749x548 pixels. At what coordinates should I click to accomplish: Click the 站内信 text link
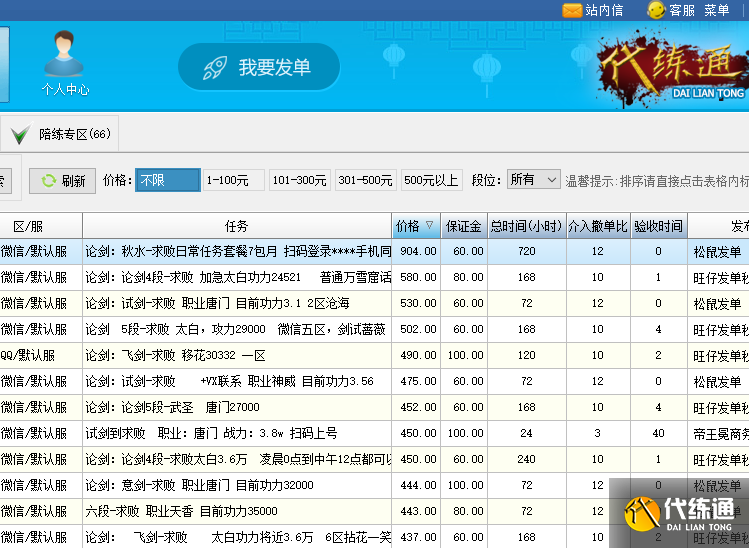604,10
